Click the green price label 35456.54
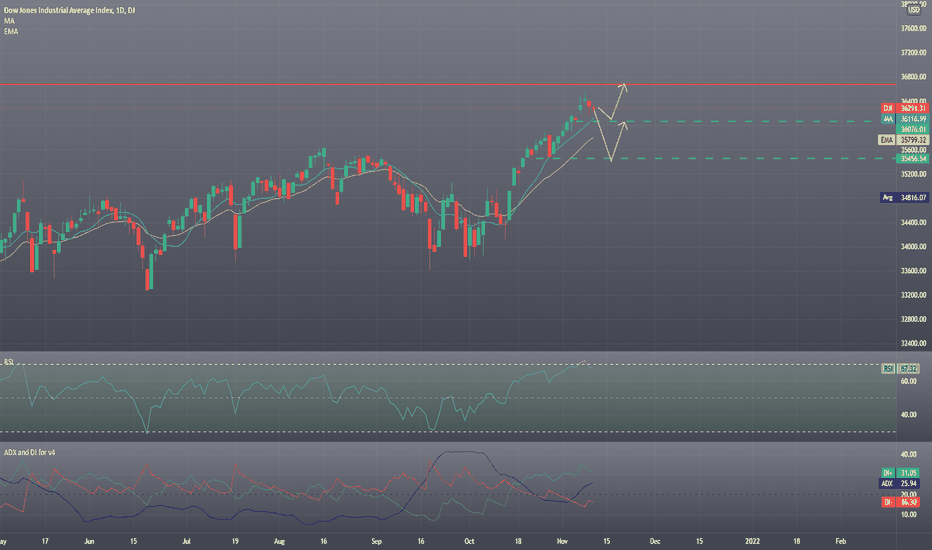This screenshot has height=550, width=932. (914, 159)
